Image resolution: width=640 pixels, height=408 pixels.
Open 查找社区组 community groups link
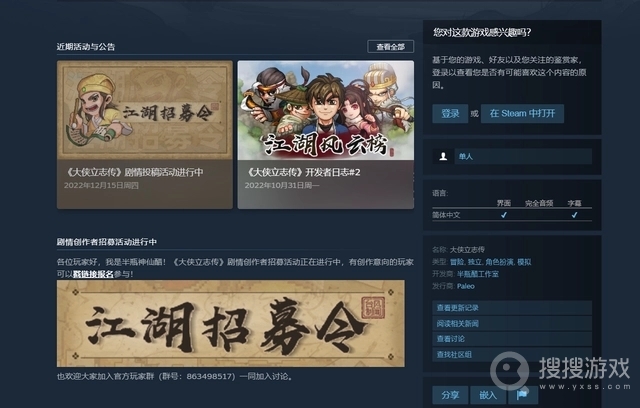click(x=512, y=355)
